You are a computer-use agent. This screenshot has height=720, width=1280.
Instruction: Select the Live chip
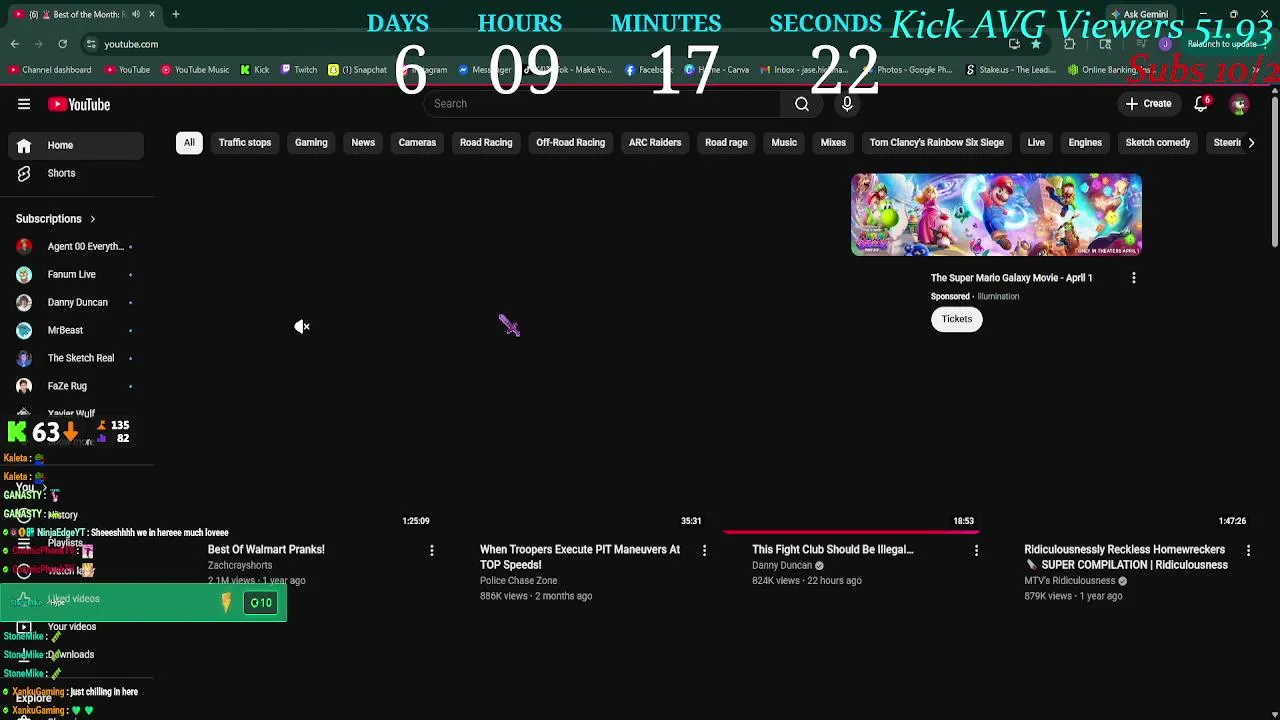(x=1036, y=143)
